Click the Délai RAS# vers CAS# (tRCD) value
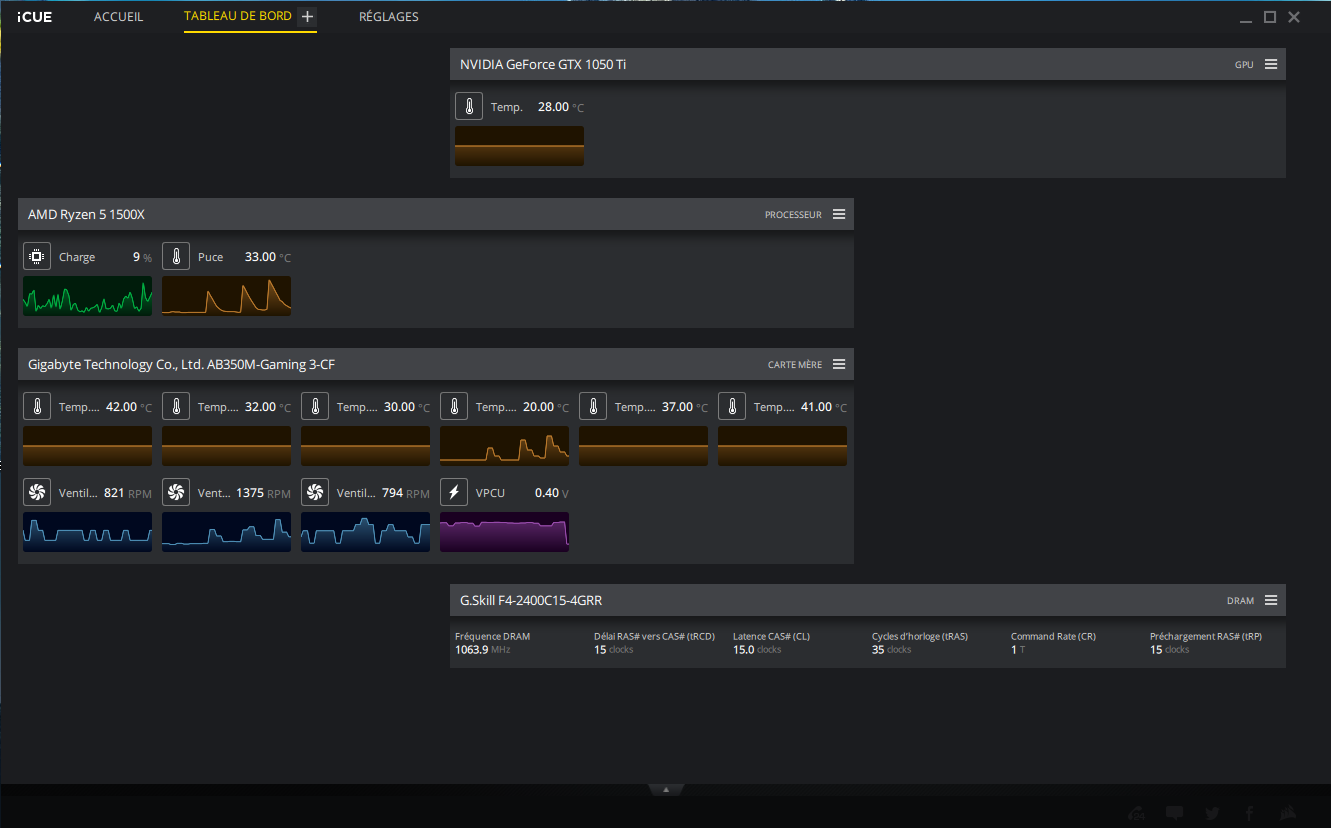This screenshot has width=1331, height=828. [x=613, y=650]
